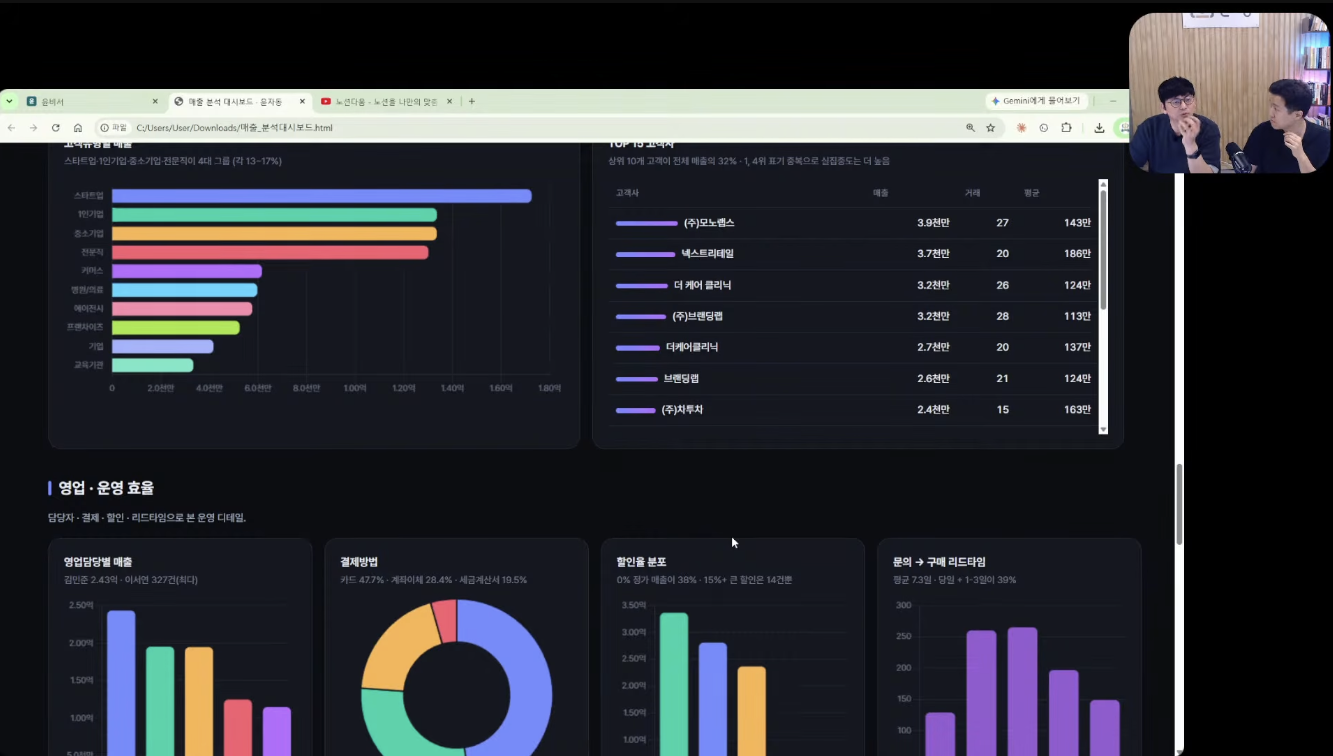Click the purple 카페스 bar
1333x756 pixels.
pos(187,271)
